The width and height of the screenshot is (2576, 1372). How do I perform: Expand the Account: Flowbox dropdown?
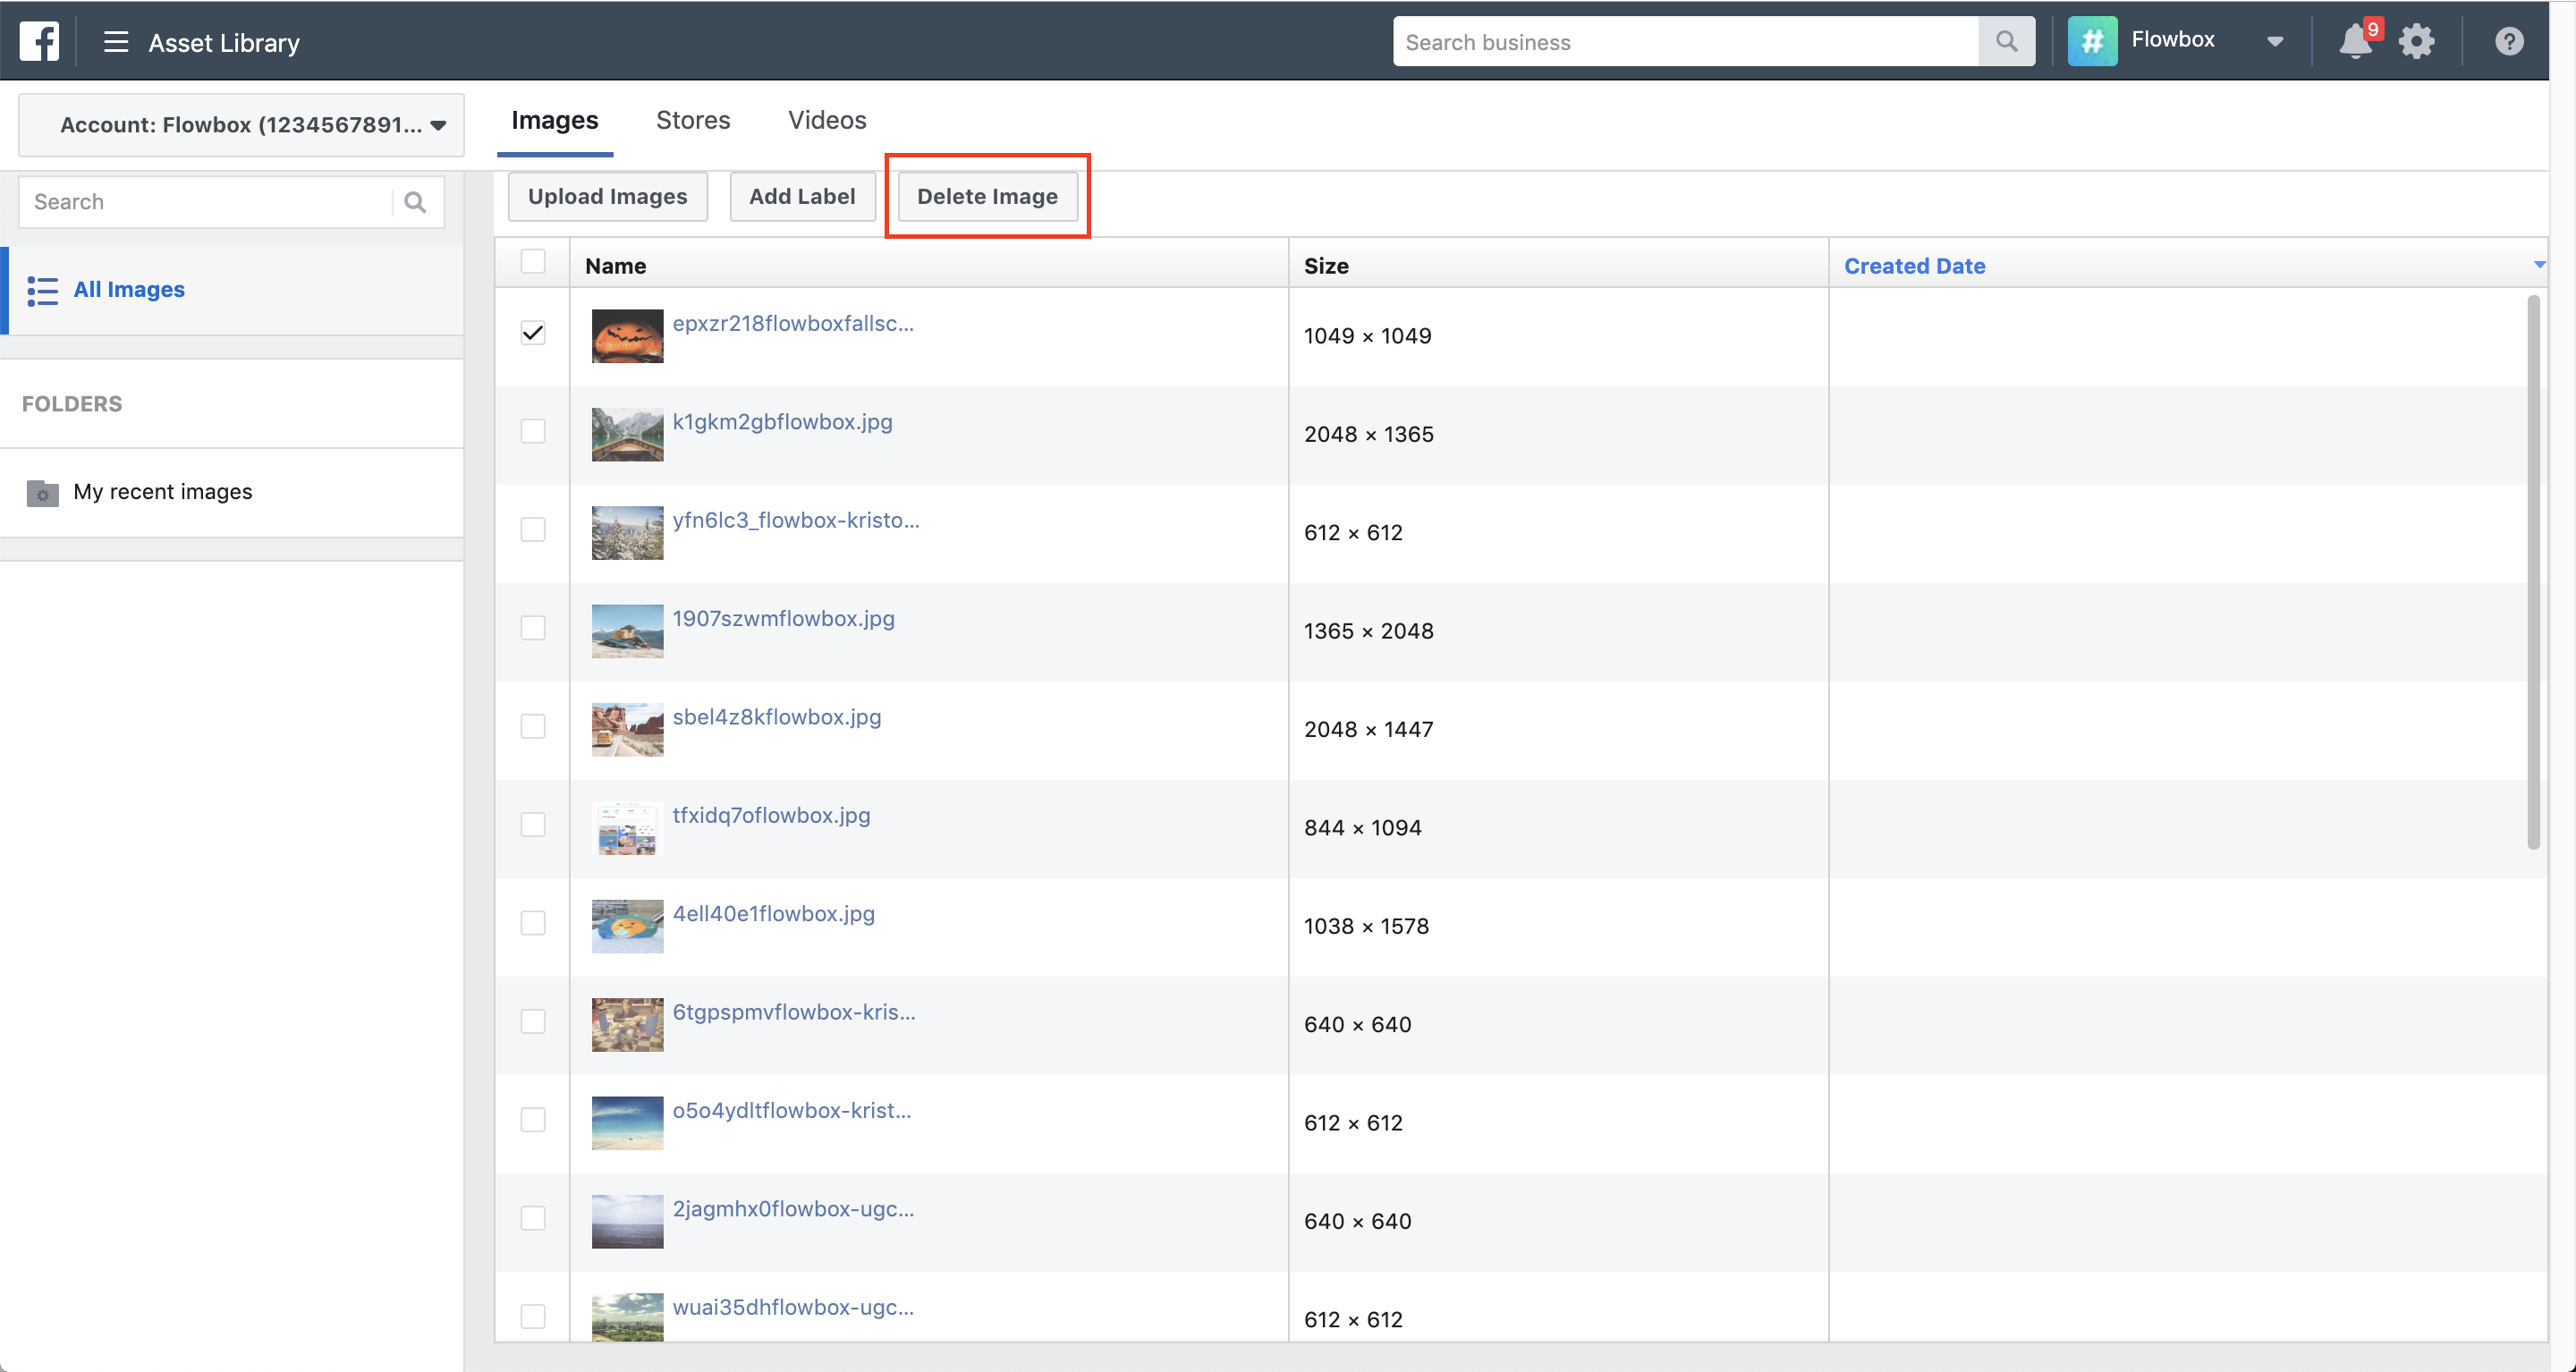pyautogui.click(x=241, y=125)
